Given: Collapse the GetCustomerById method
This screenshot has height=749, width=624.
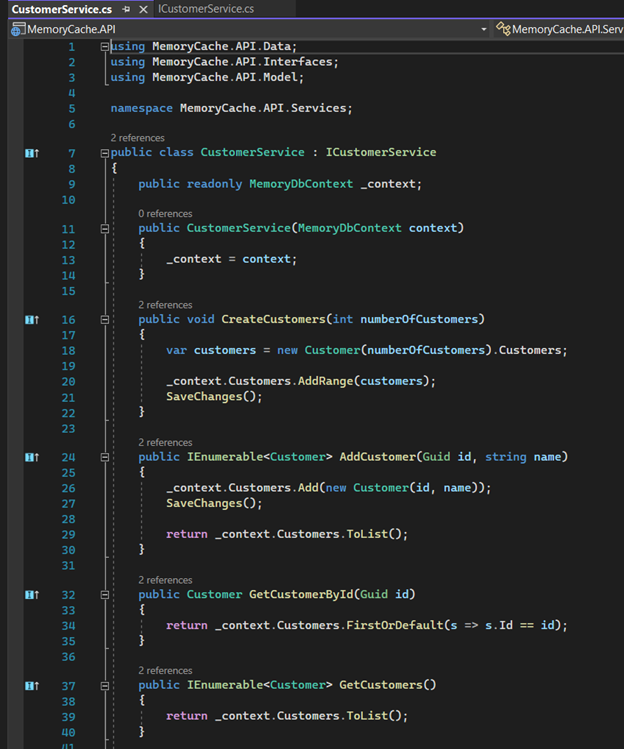Looking at the screenshot, I should tap(105, 594).
